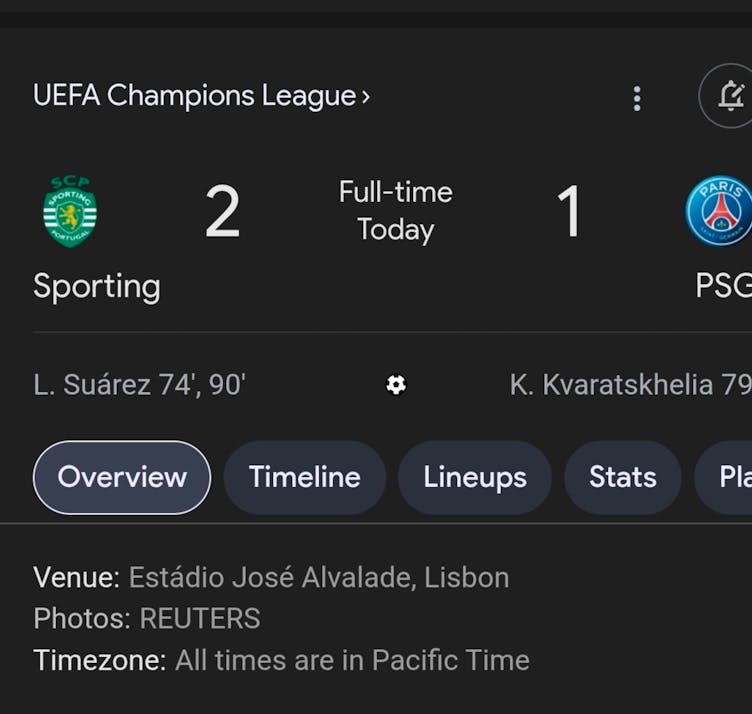752x714 pixels.
Task: Click the Sporting team name
Action: click(97, 286)
